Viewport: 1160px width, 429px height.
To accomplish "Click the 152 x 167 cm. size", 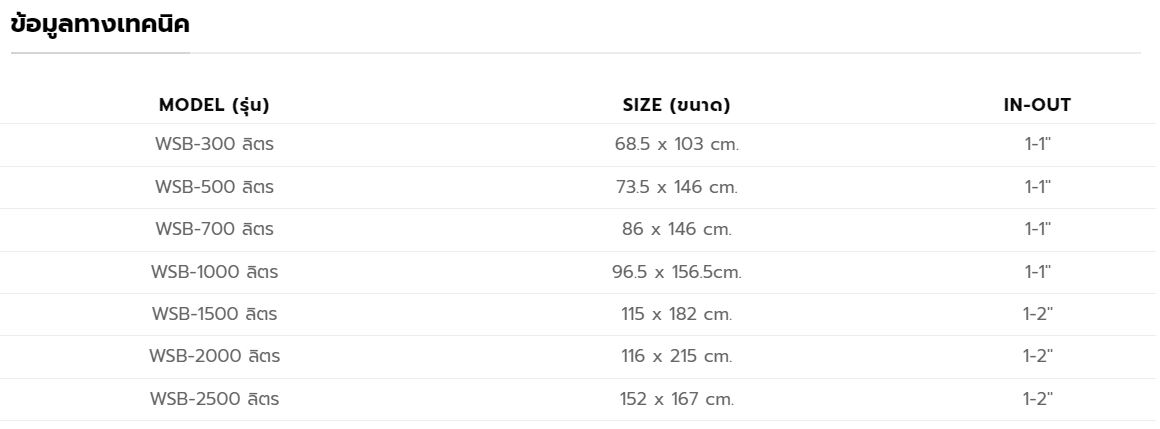I will click(676, 399).
